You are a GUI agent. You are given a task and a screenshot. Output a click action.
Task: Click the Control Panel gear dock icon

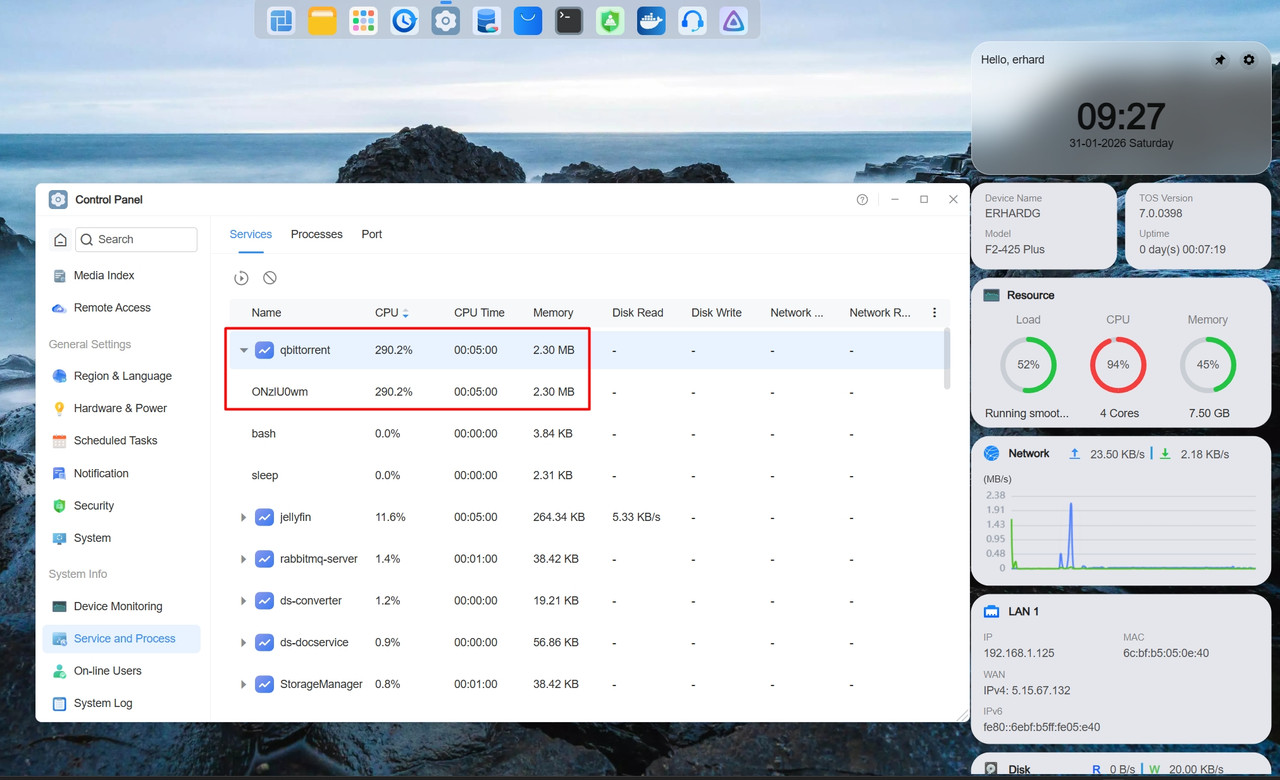coord(446,20)
